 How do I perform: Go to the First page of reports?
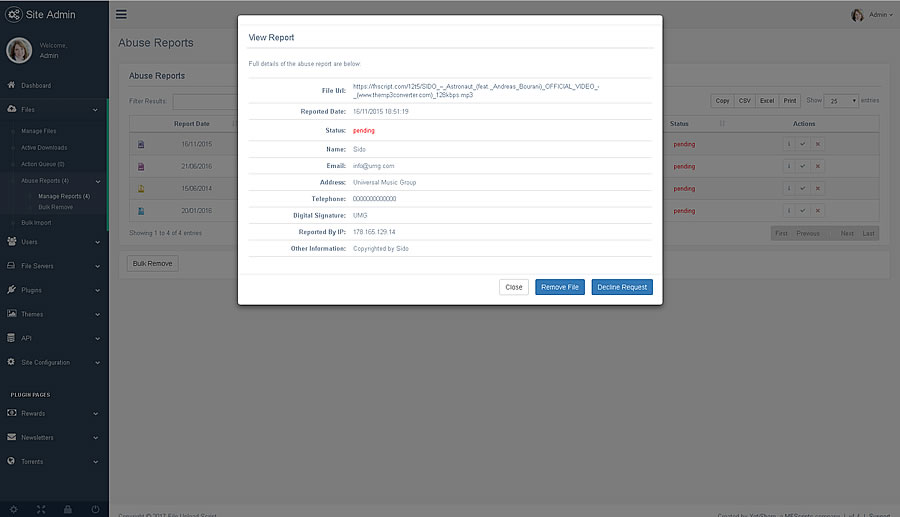coord(781,234)
